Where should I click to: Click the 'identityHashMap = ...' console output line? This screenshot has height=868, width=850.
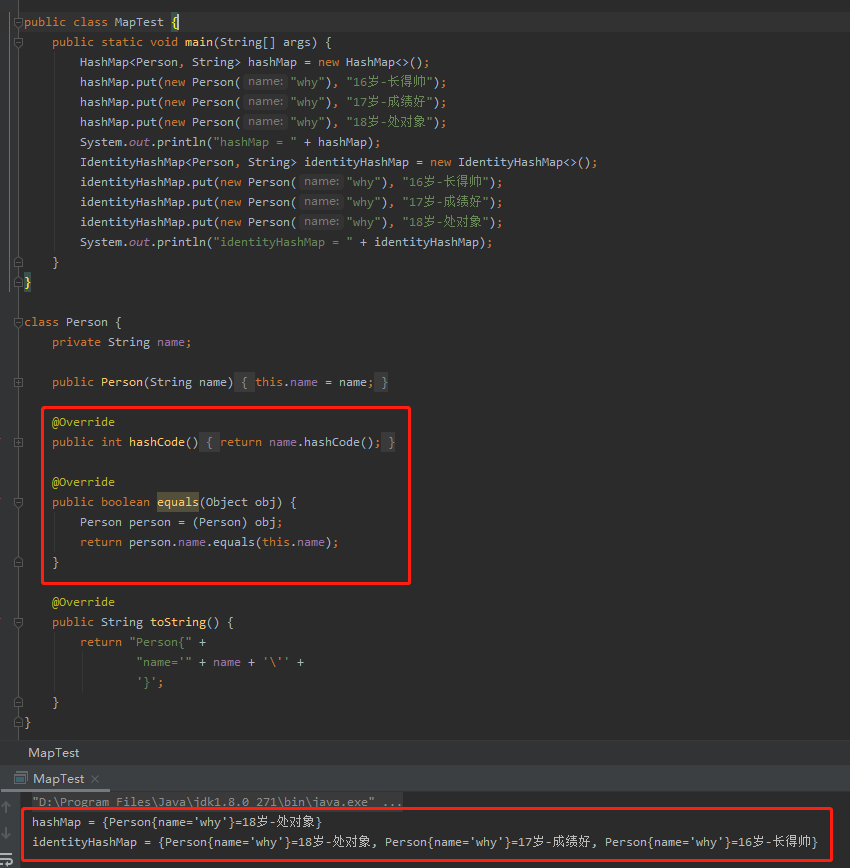pos(425,842)
